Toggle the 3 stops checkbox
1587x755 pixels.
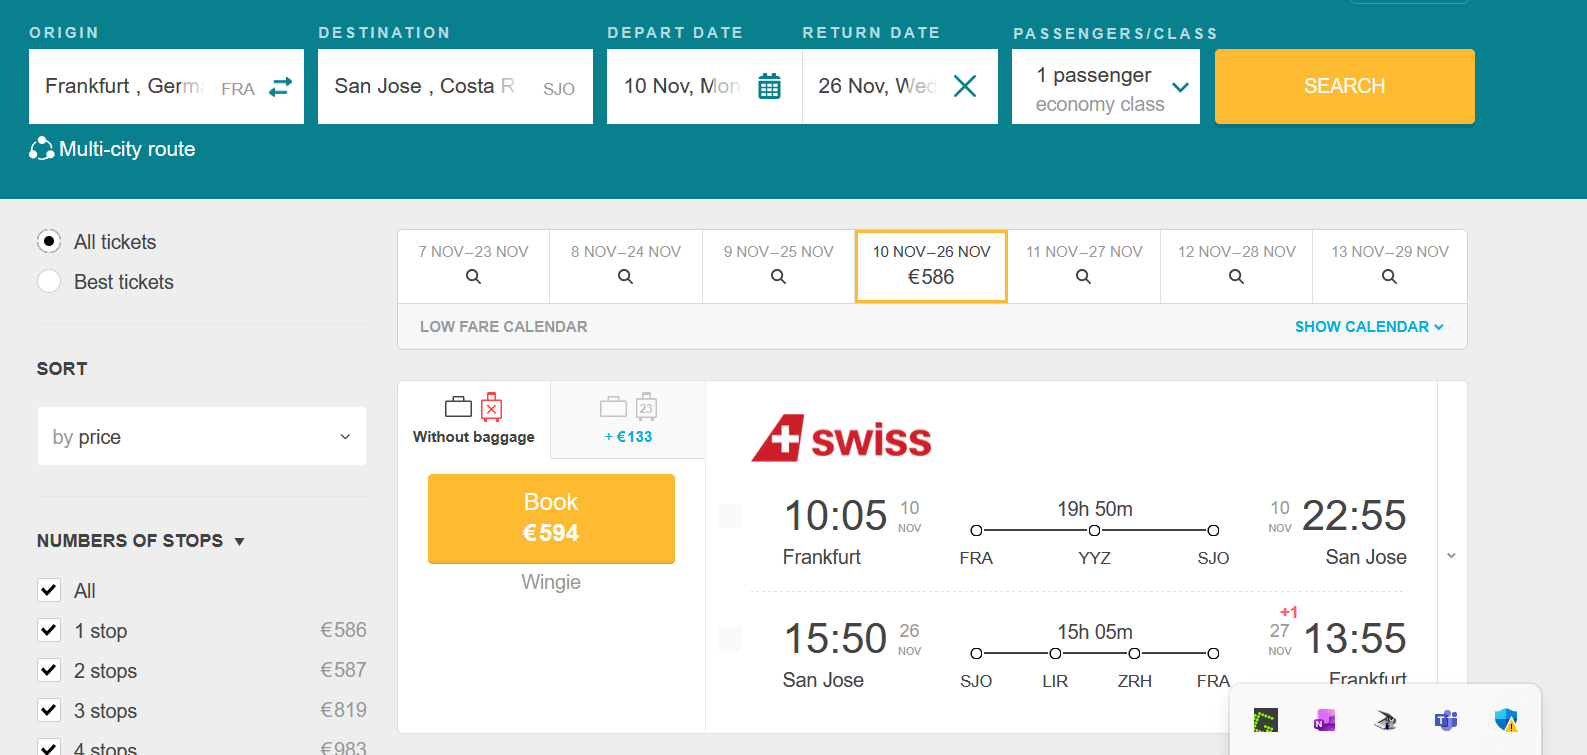[x=49, y=710]
